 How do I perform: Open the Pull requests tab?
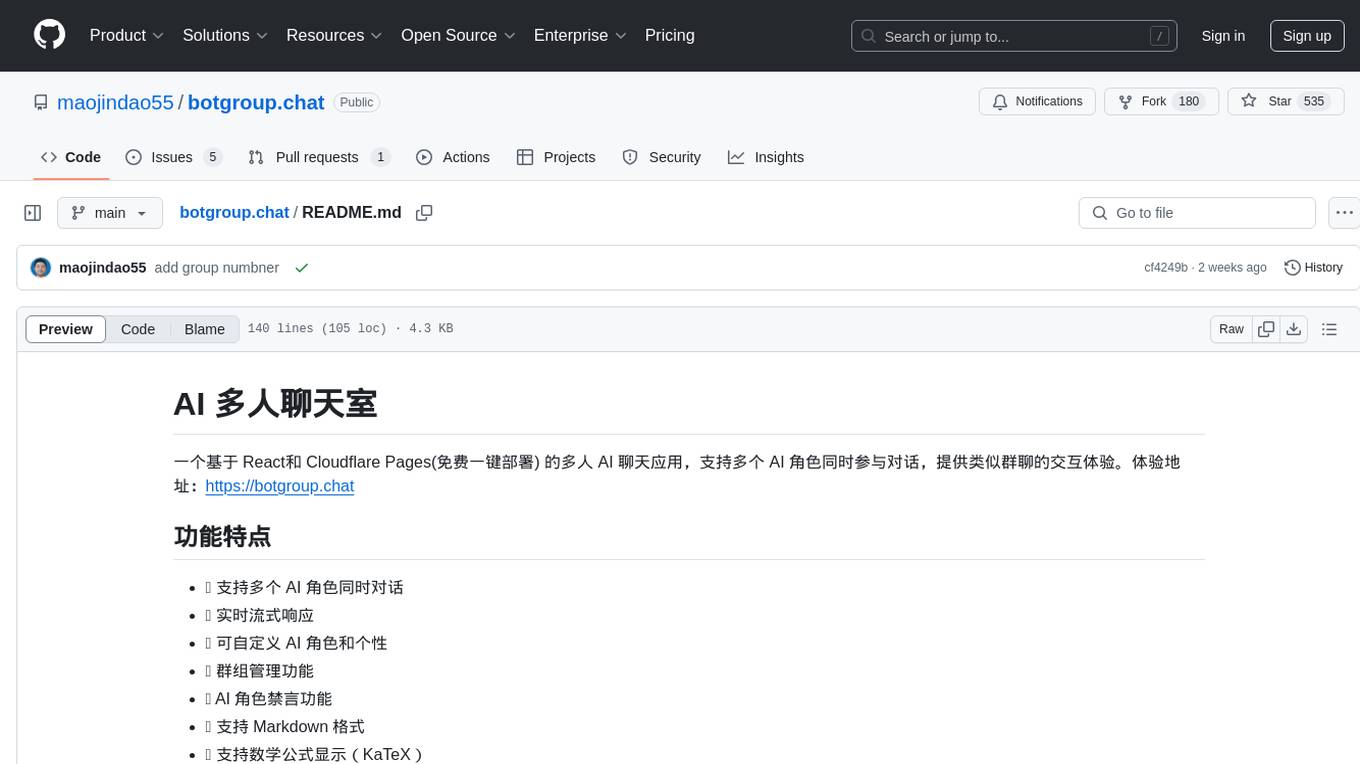click(319, 157)
